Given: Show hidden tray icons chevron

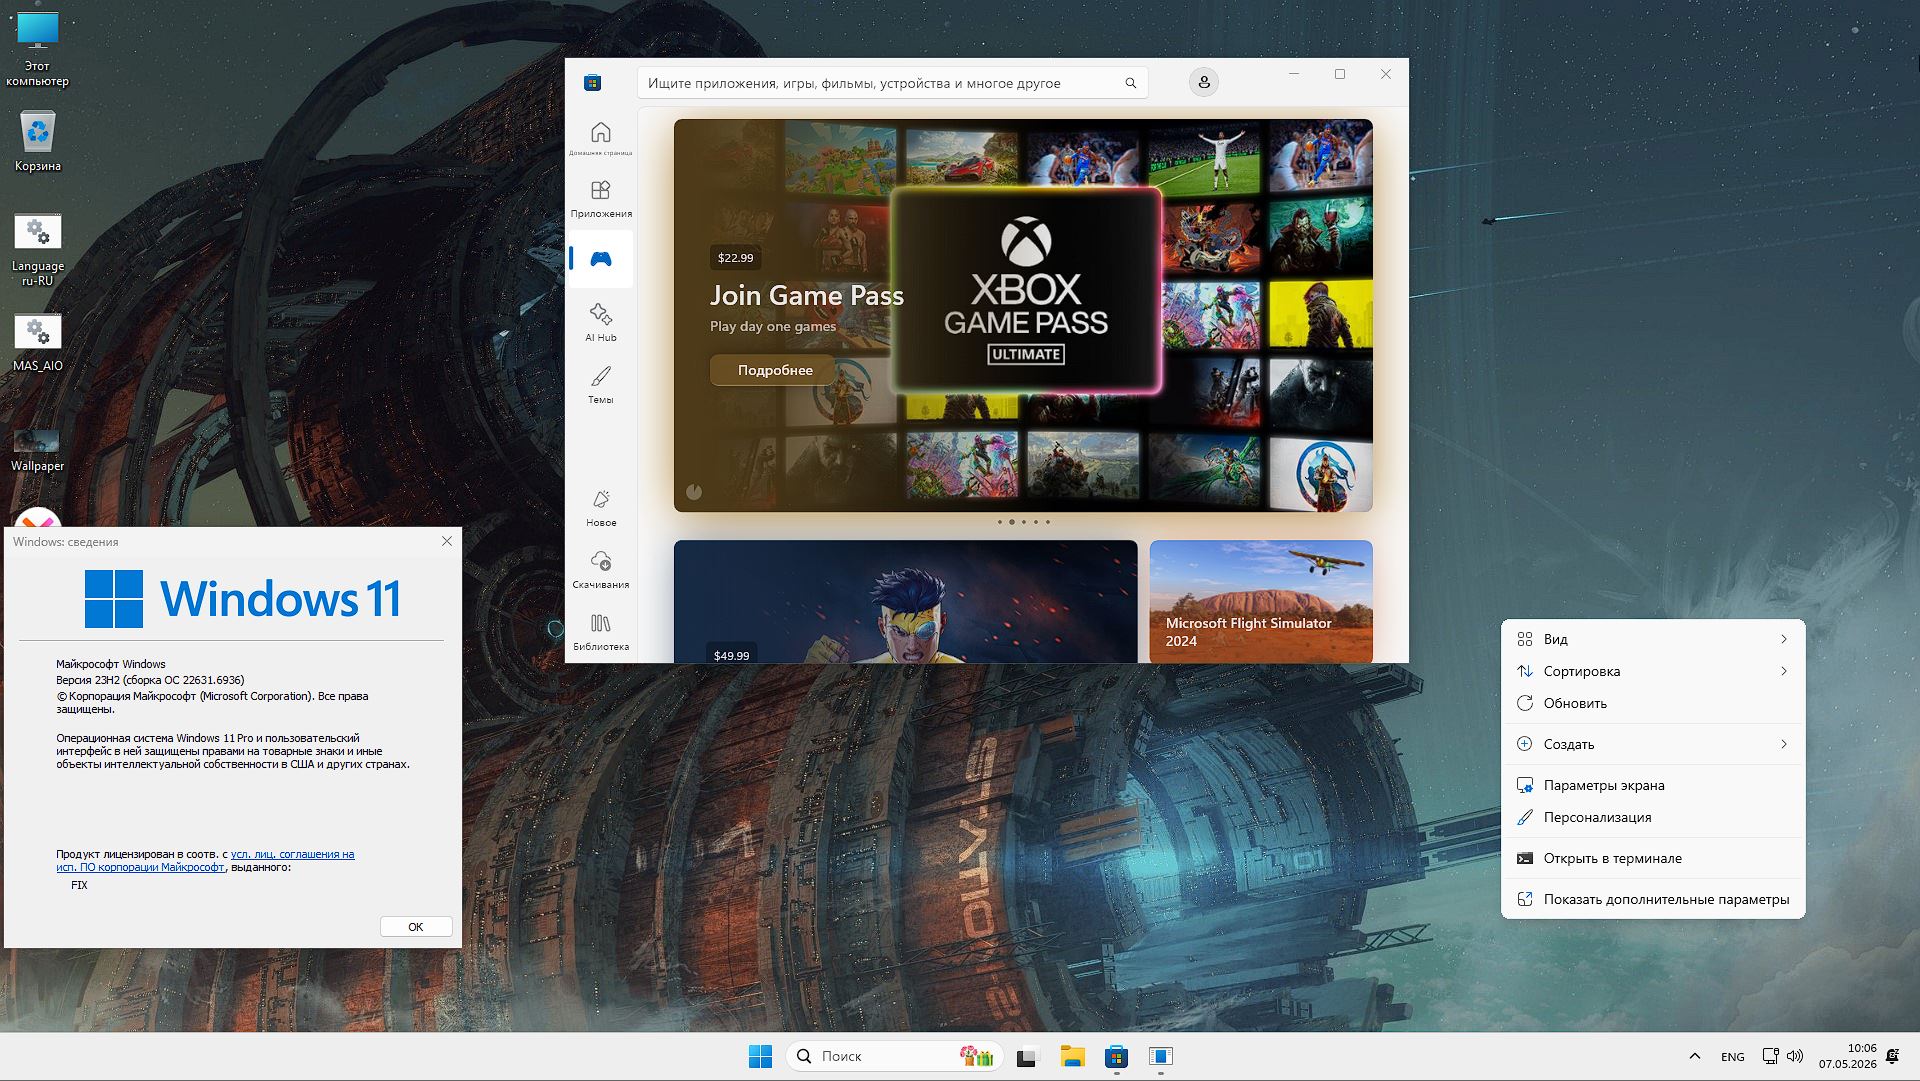Looking at the screenshot, I should [x=1694, y=1056].
